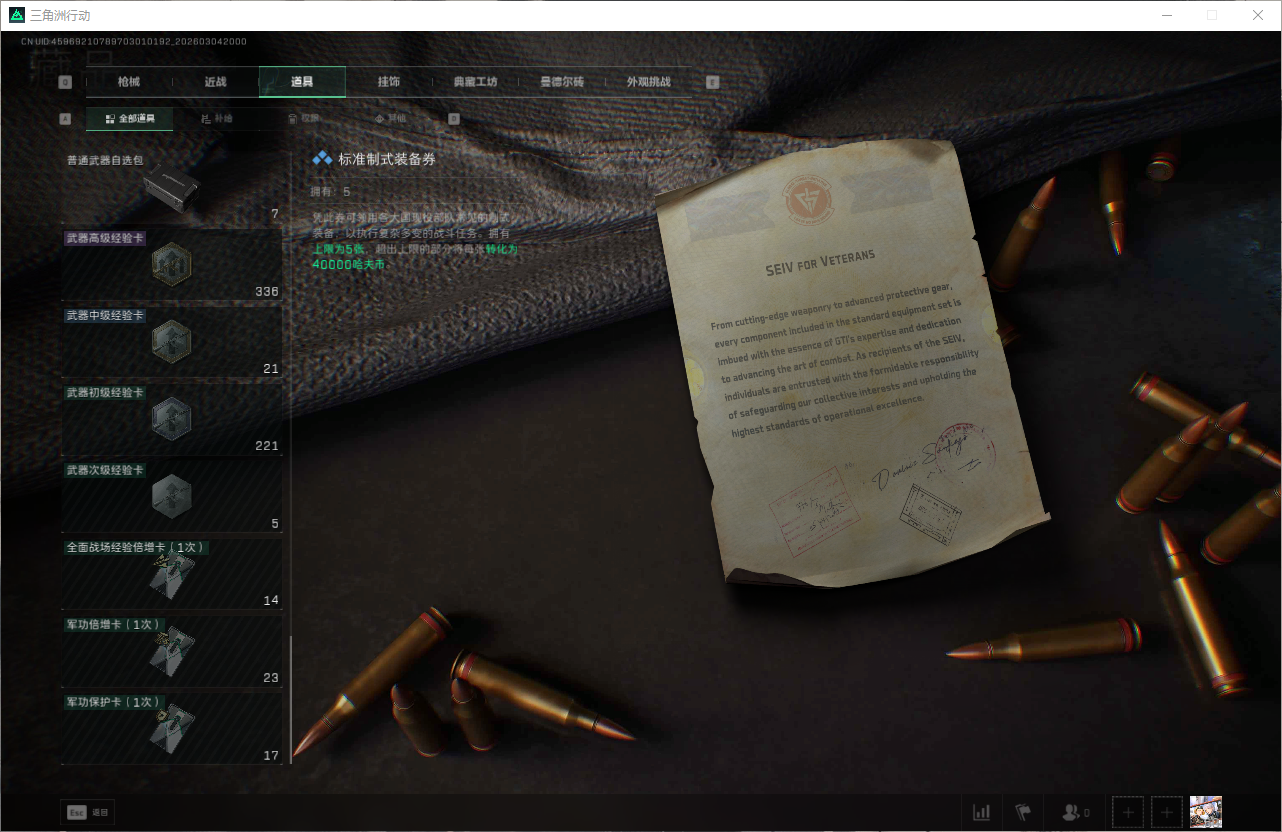Open the 挂饰 tab
This screenshot has width=1282, height=832.
point(388,82)
